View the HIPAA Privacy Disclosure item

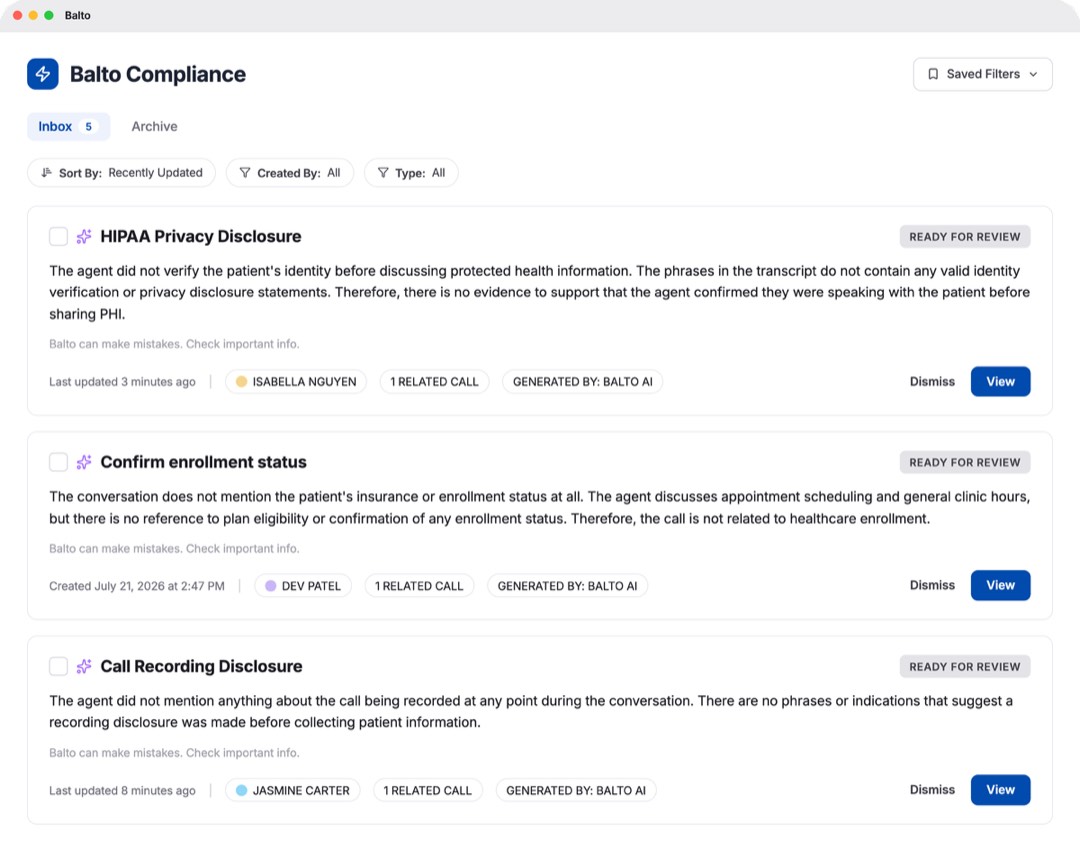(x=1000, y=381)
